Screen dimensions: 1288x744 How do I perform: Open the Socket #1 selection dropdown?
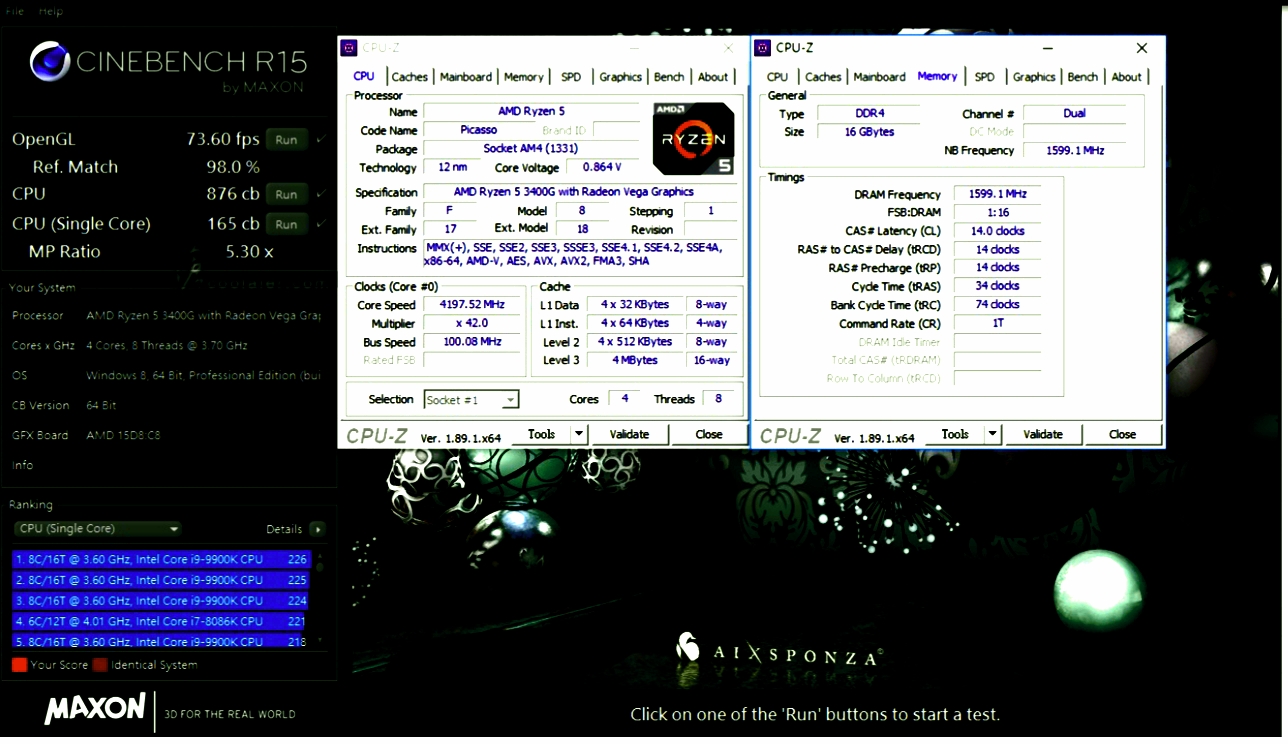pyautogui.click(x=471, y=400)
